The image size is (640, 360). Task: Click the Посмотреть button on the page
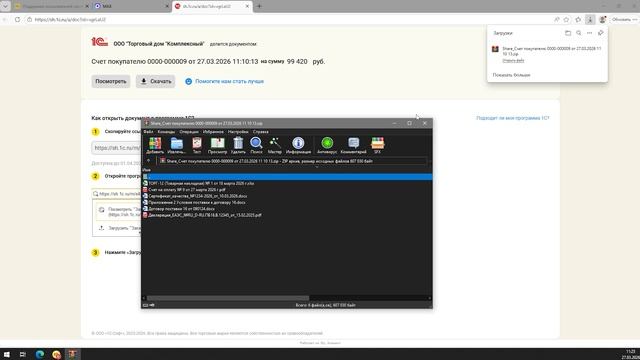click(111, 81)
